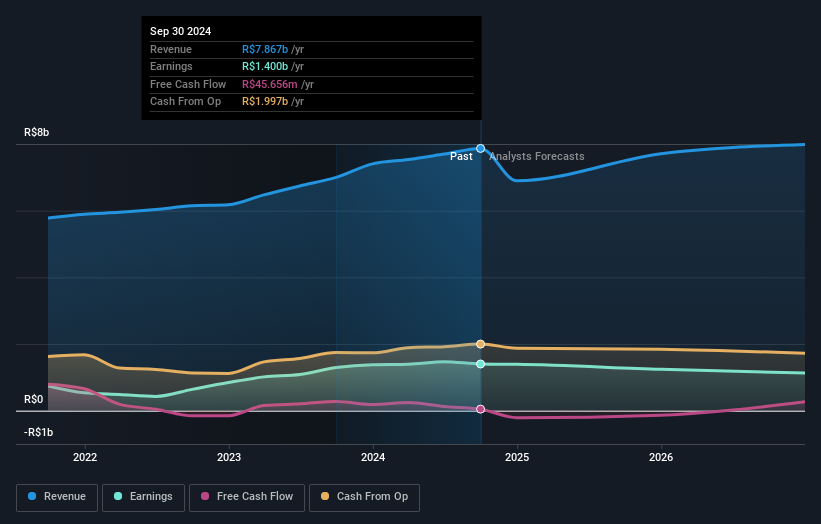821x524 pixels.
Task: Click the R$45.656m free cash flow value
Action: tap(270, 84)
